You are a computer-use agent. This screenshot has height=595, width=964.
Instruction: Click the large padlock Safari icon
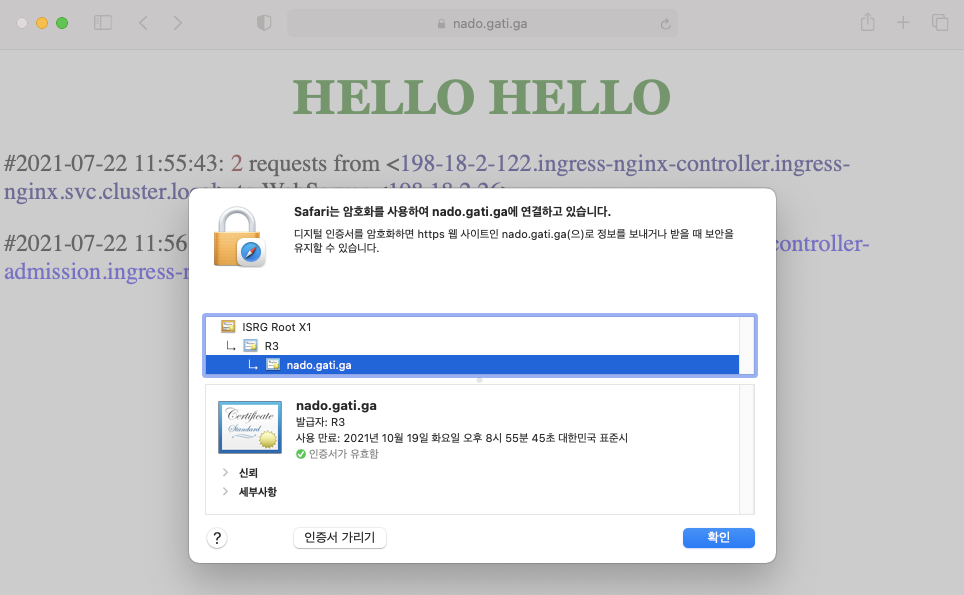[240, 237]
